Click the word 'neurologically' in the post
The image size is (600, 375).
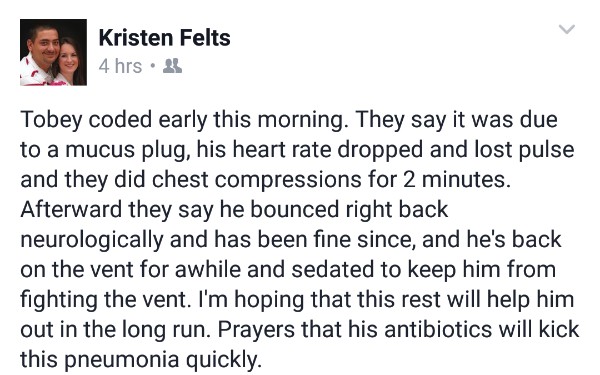[x=92, y=240]
